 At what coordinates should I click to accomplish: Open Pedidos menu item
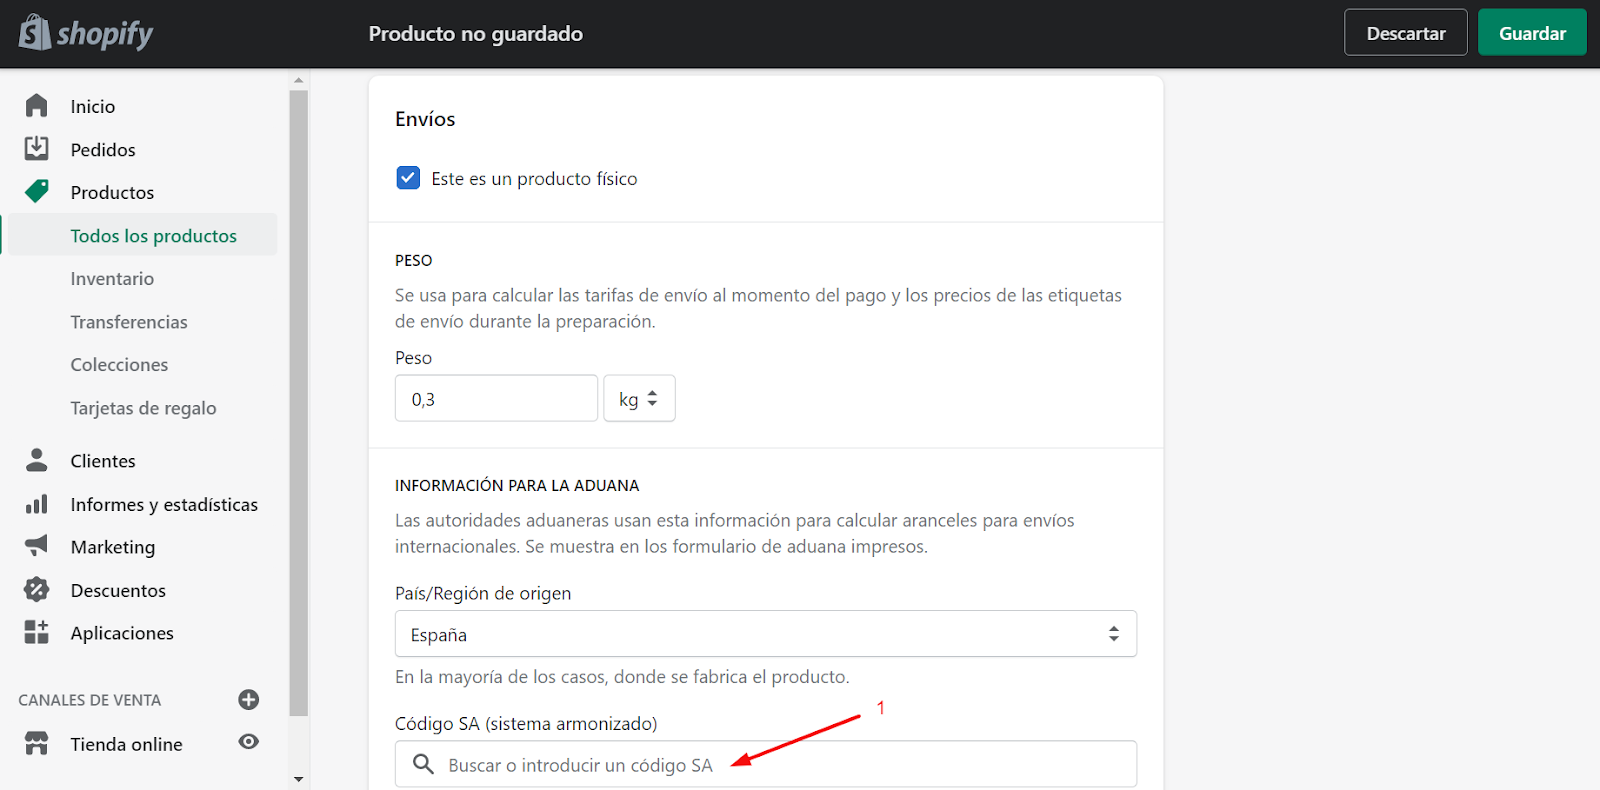coord(103,149)
